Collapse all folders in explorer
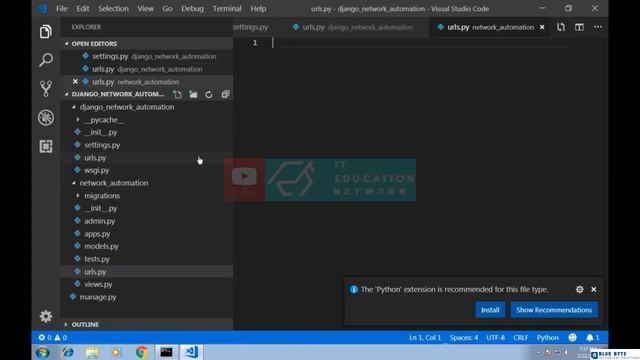 pyautogui.click(x=225, y=94)
